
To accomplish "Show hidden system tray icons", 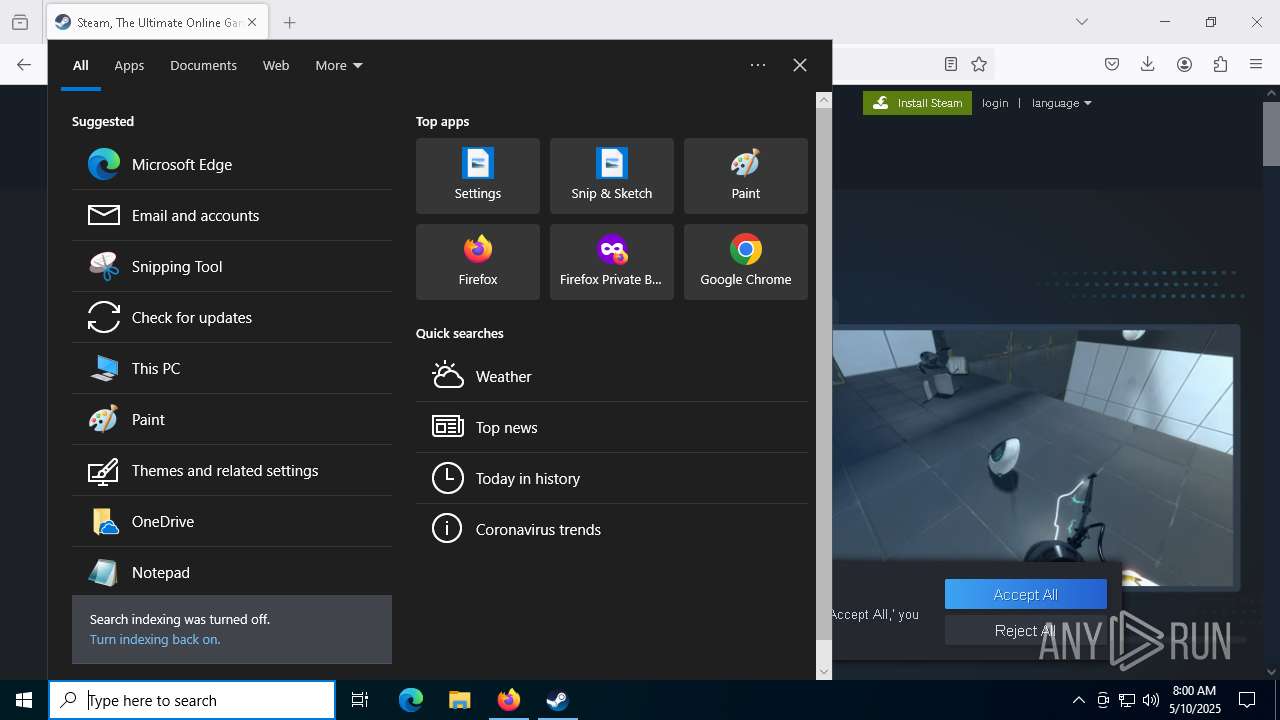I will pos(1078,700).
